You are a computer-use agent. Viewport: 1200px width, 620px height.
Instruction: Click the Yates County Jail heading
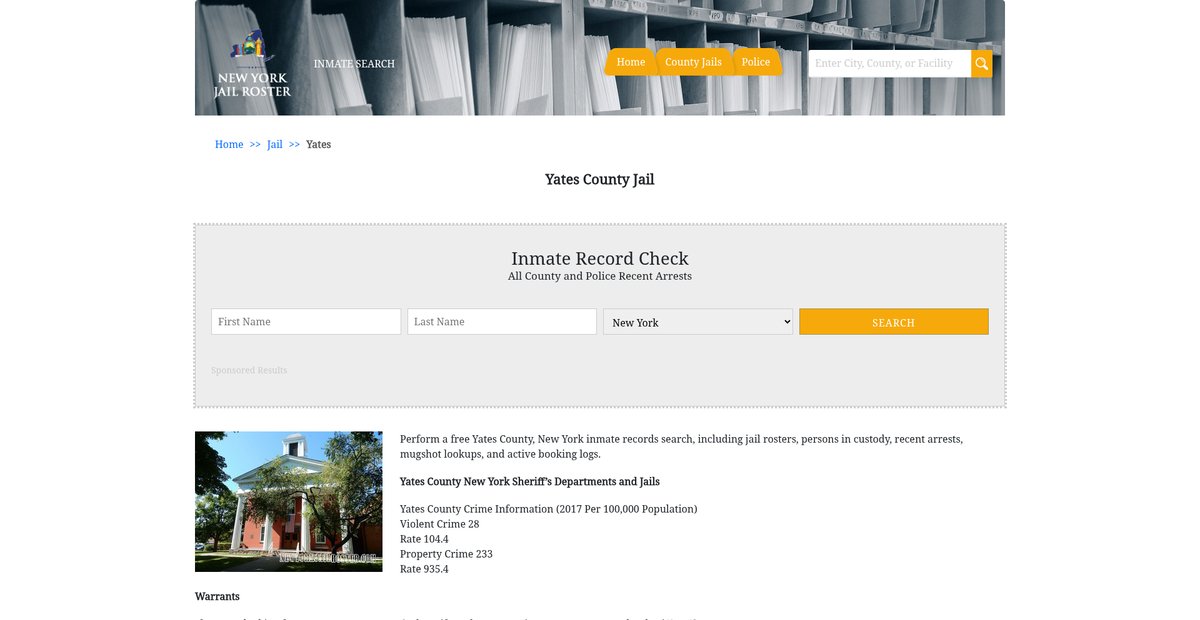600,180
